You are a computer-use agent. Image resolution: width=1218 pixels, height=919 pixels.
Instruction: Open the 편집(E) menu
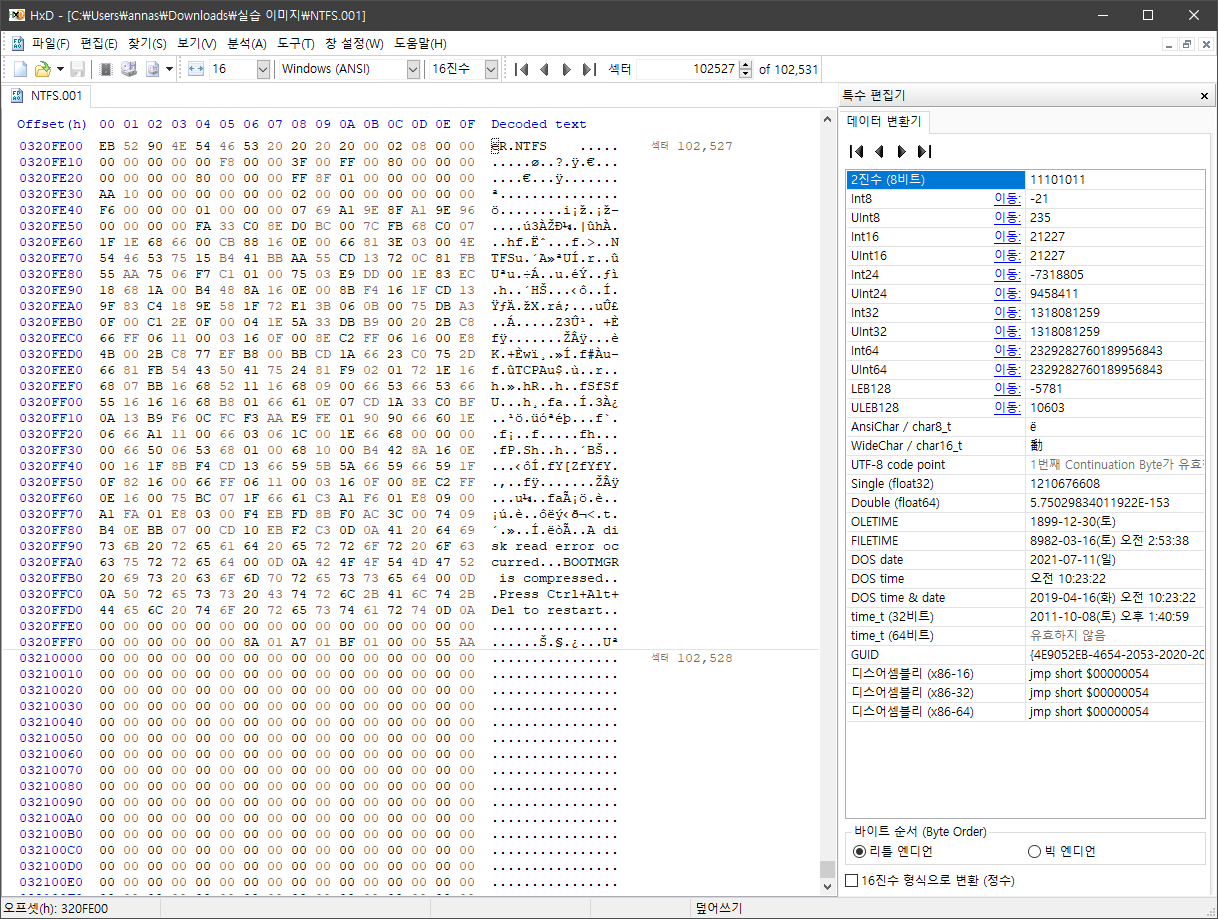[98, 44]
